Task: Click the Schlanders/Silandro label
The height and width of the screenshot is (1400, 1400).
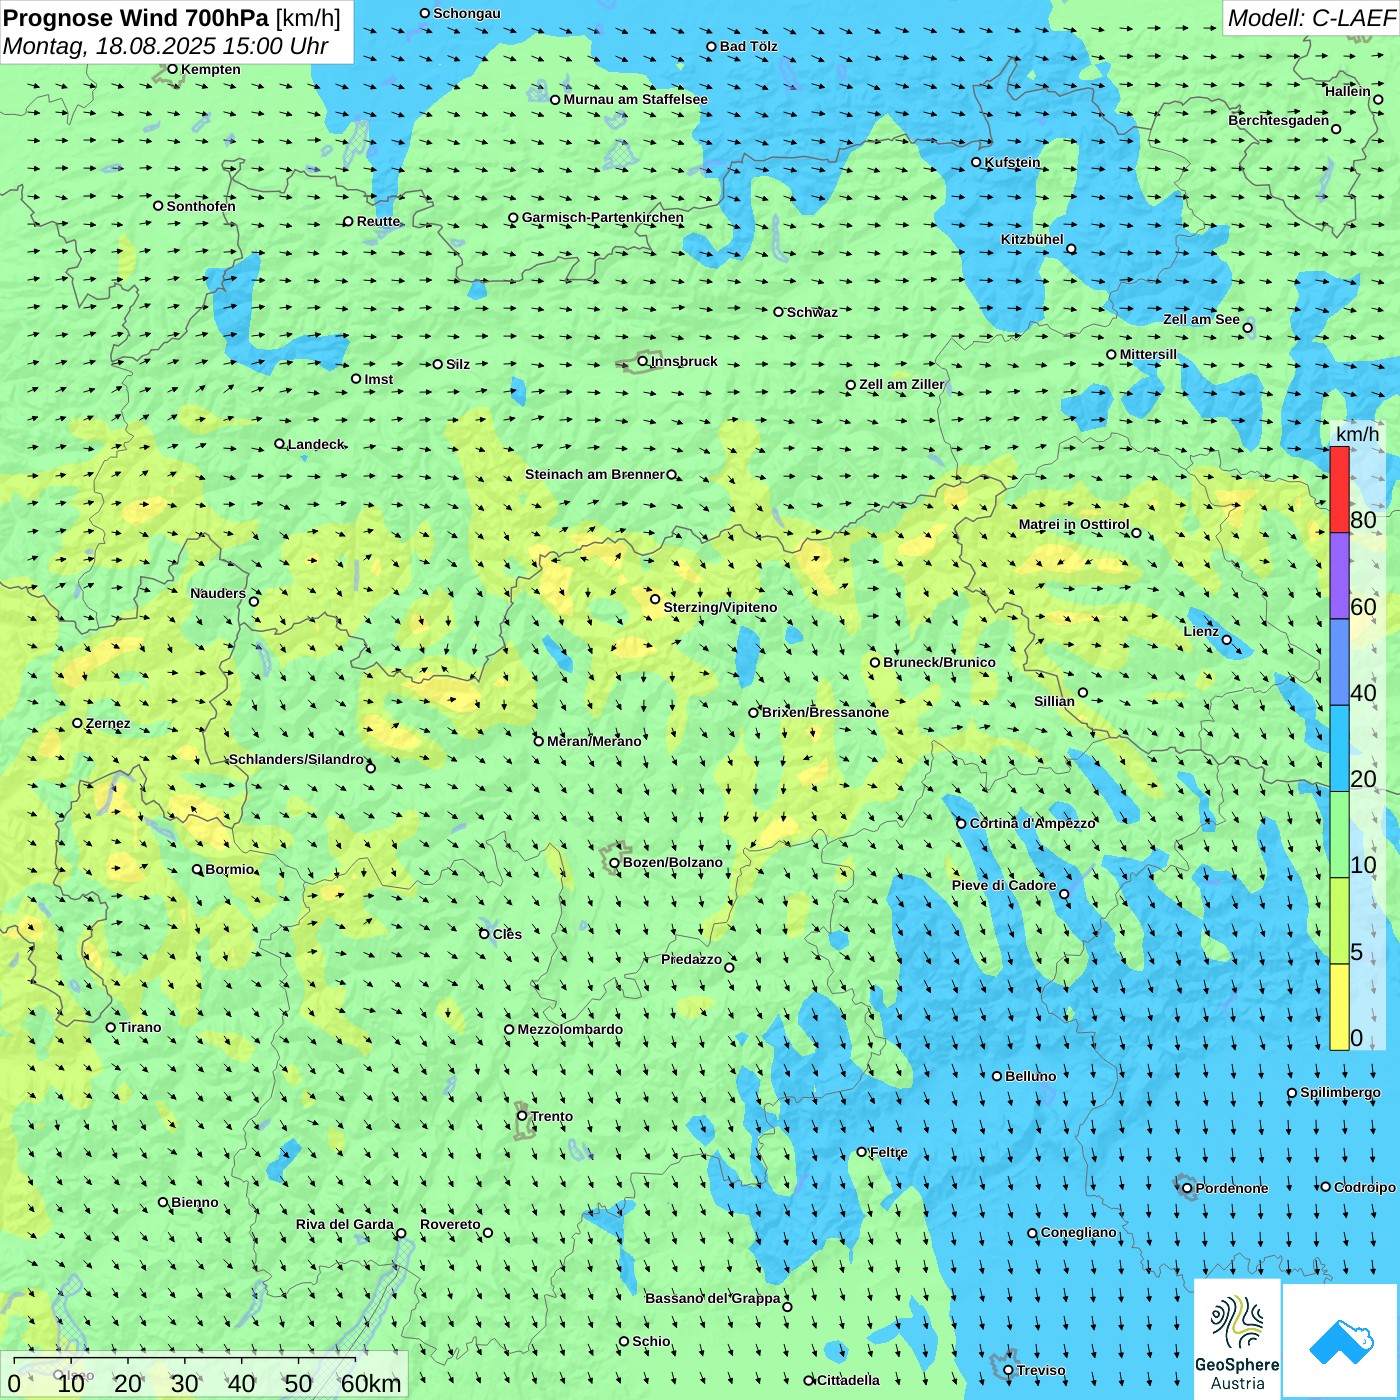Action: 297,759
